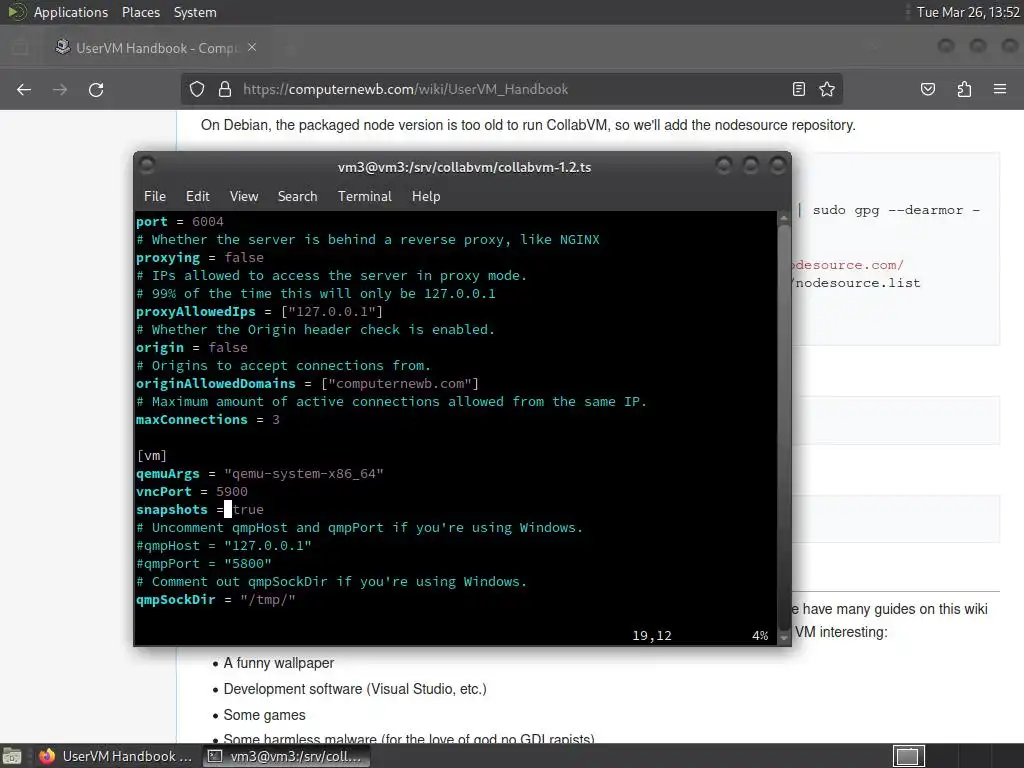Image resolution: width=1024 pixels, height=768 pixels.
Task: Click 'Development software (Visual Studio, etc.)' item
Action: [355, 689]
